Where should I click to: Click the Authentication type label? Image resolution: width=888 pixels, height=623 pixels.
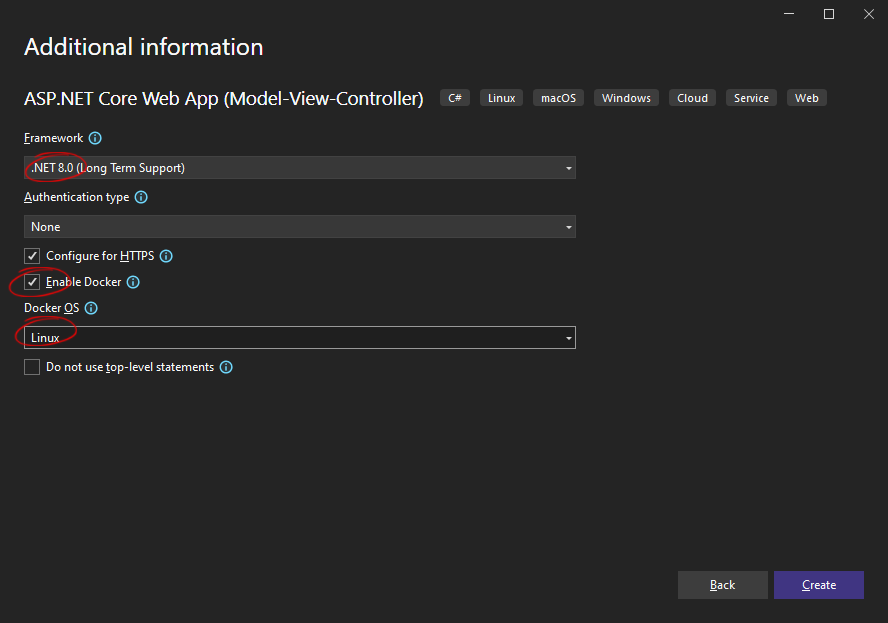click(x=76, y=197)
